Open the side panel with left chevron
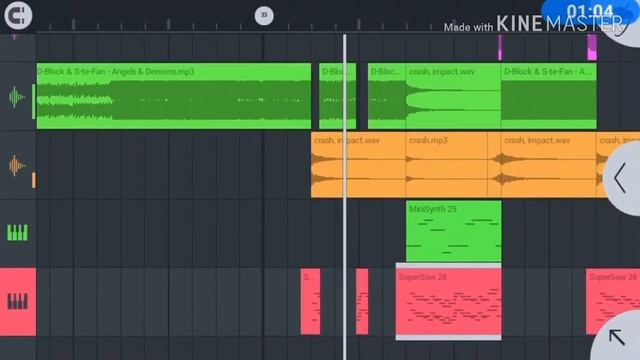 click(x=622, y=178)
